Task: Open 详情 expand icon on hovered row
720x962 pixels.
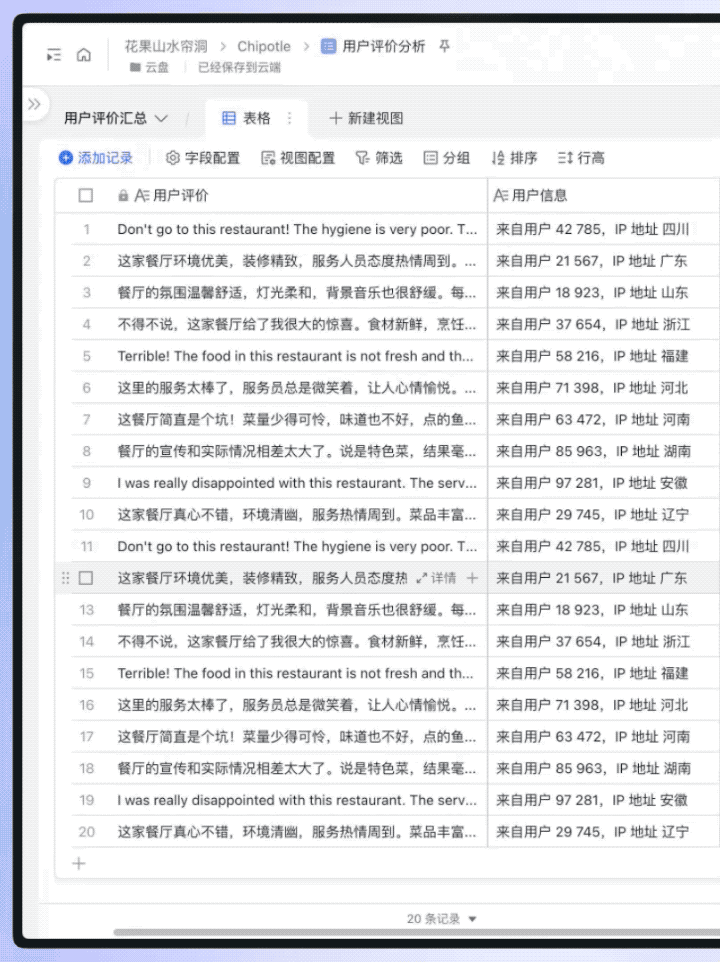Action: (422, 578)
